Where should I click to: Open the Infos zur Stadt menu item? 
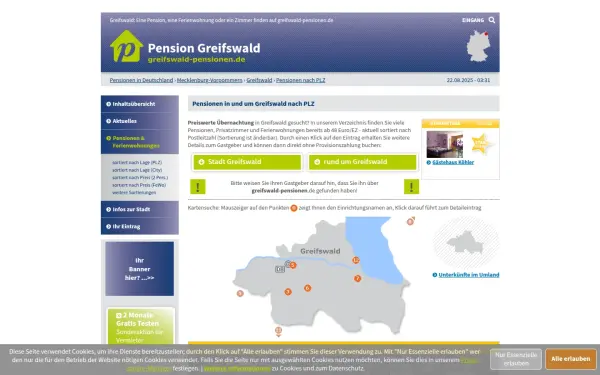coord(140,209)
